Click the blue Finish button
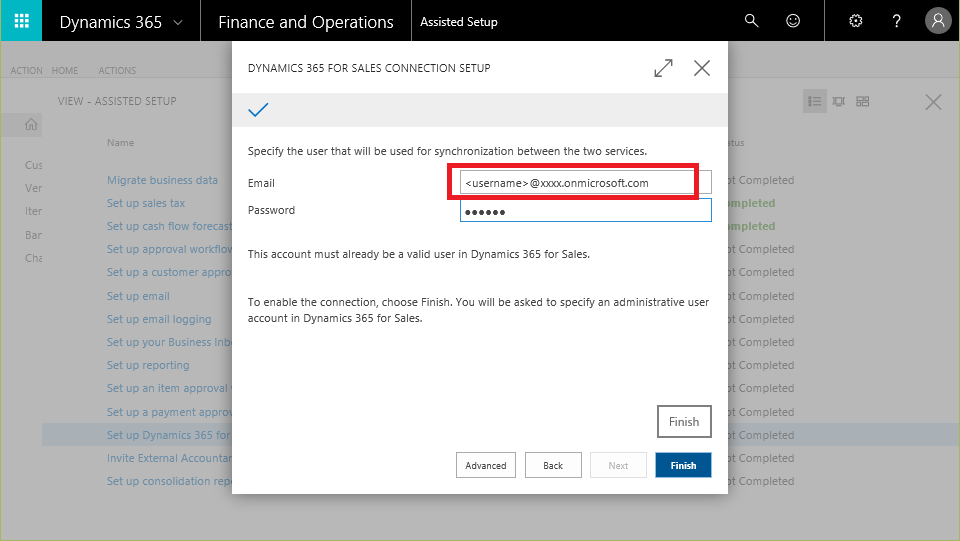 pyautogui.click(x=683, y=465)
